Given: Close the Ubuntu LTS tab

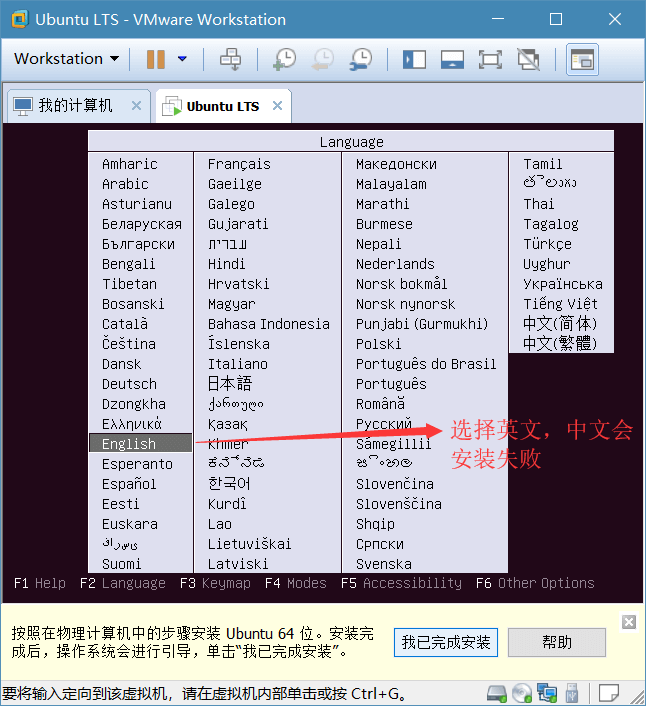Looking at the screenshot, I should click(277, 106).
